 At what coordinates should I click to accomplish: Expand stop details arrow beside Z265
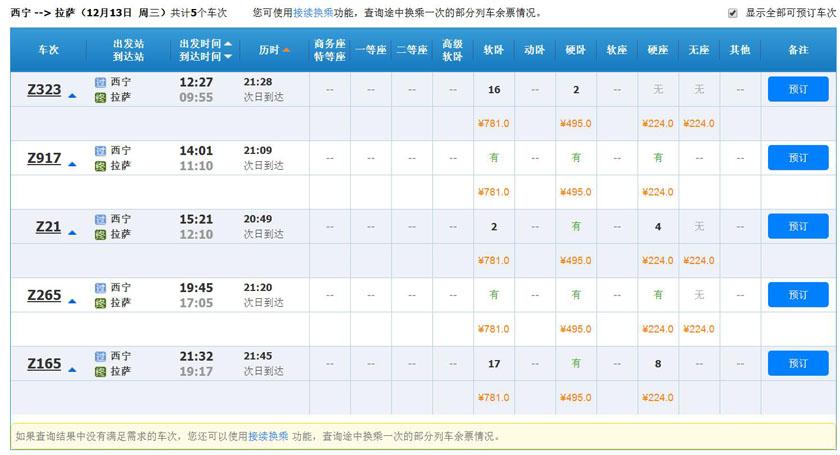pos(72,302)
